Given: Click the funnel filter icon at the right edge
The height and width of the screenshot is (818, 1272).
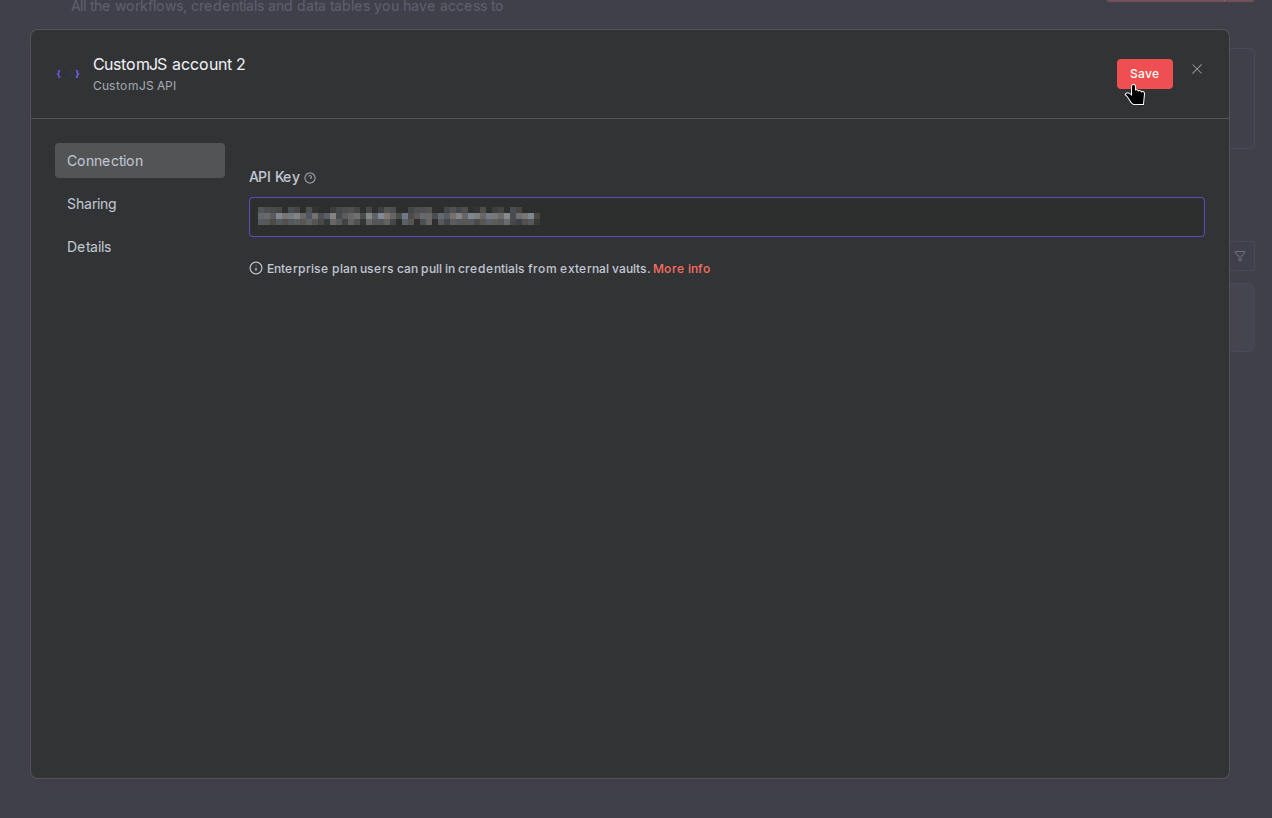Looking at the screenshot, I should point(1240,256).
